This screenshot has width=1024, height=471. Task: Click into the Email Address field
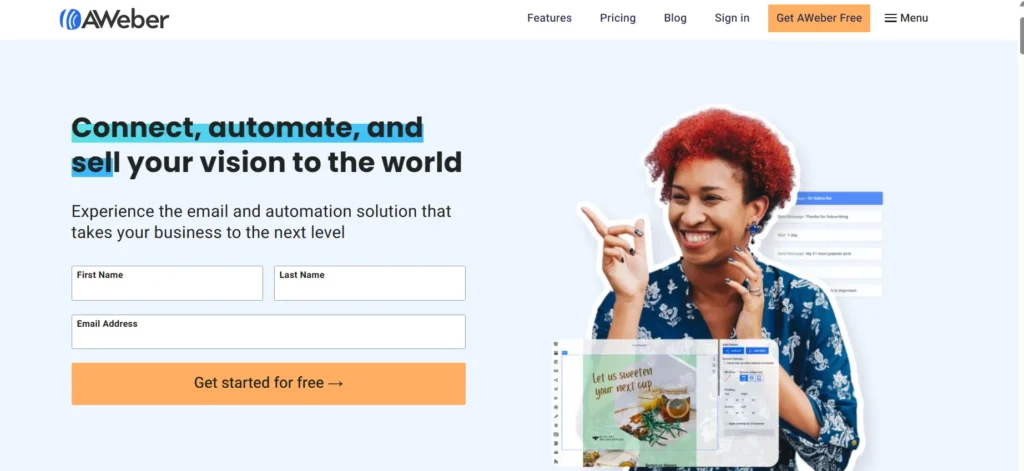pyautogui.click(x=268, y=332)
